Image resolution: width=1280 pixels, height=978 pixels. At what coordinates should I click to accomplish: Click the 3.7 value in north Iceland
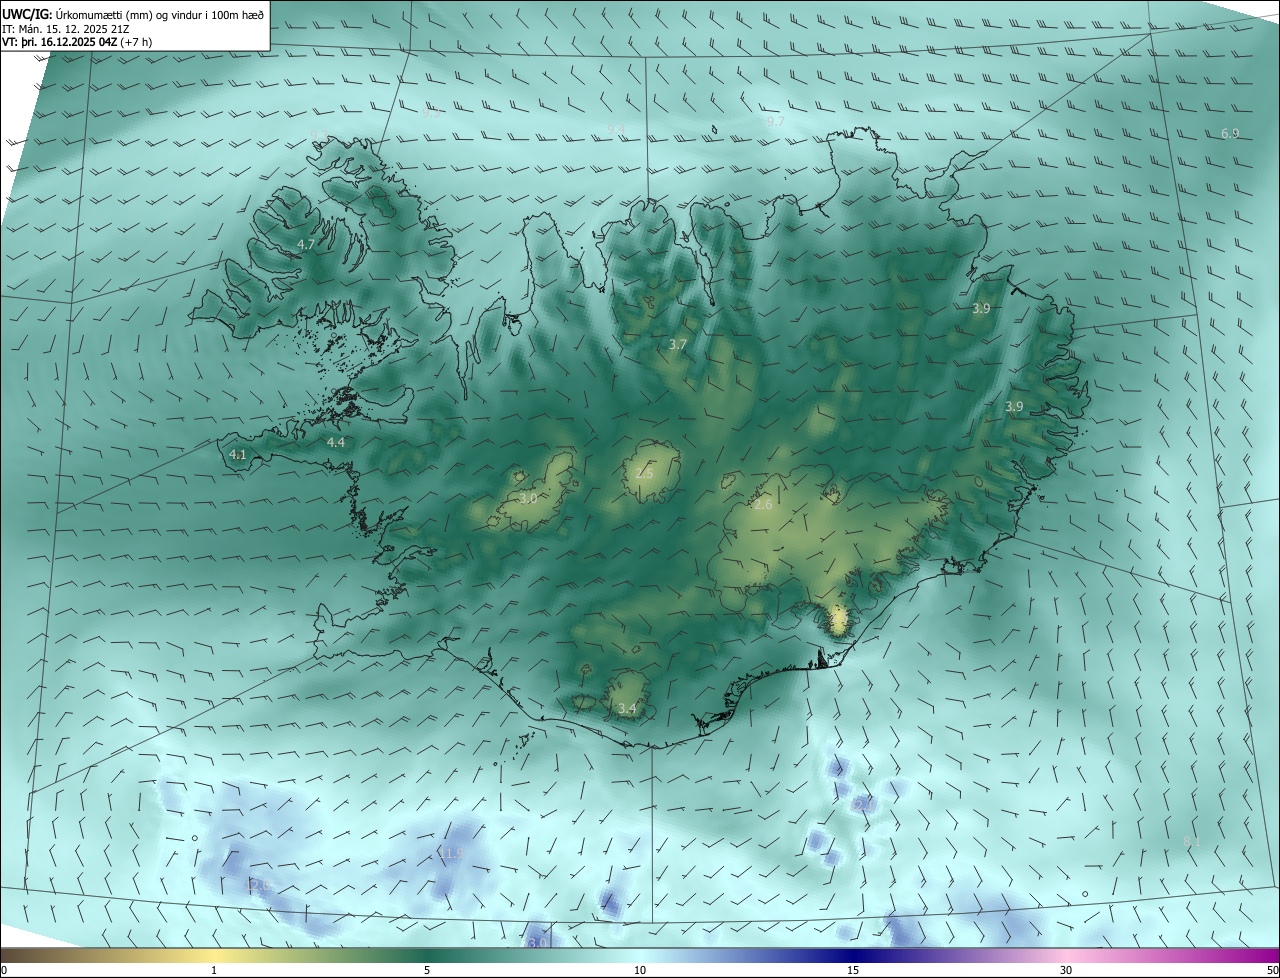click(678, 344)
